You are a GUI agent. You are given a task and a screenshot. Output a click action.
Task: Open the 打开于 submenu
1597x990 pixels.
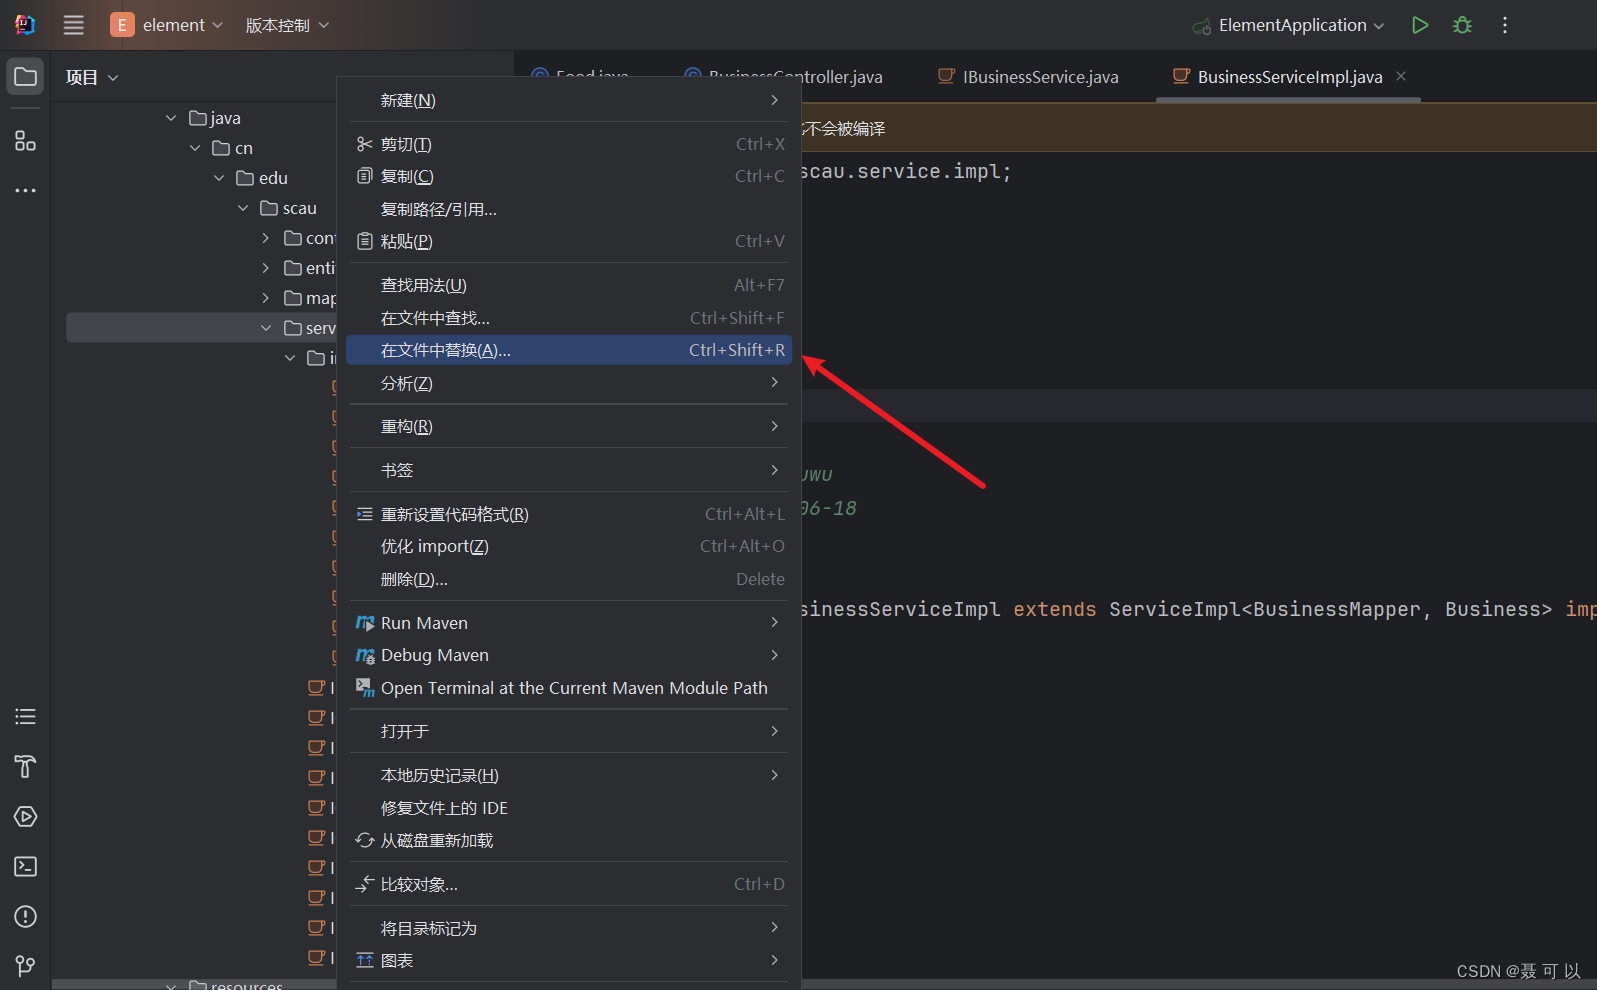568,731
